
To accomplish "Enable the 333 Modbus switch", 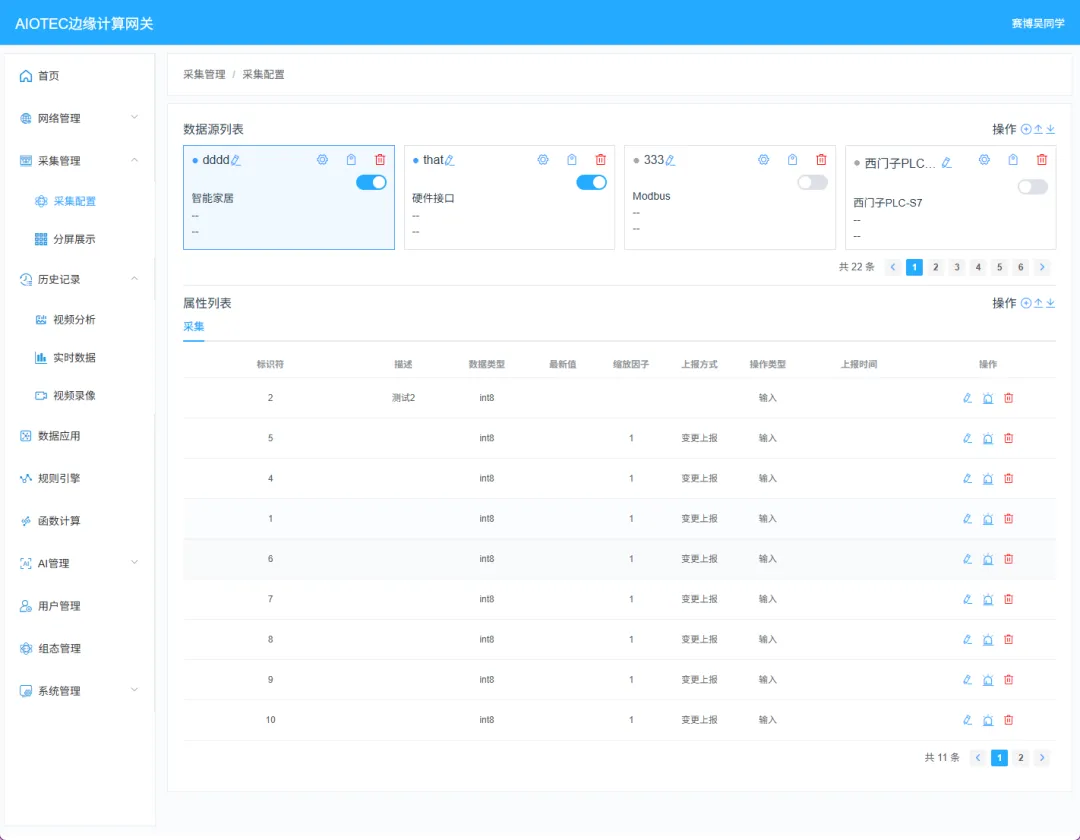I will coord(812,182).
